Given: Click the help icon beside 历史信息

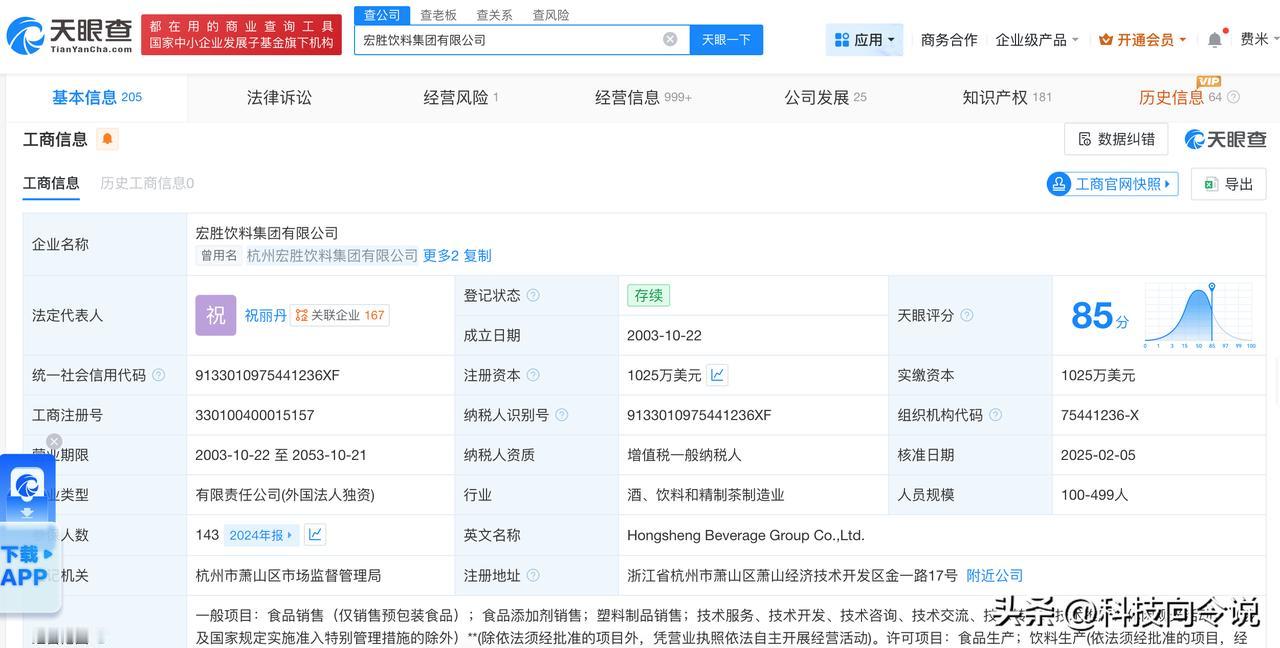Looking at the screenshot, I should coord(1233,97).
